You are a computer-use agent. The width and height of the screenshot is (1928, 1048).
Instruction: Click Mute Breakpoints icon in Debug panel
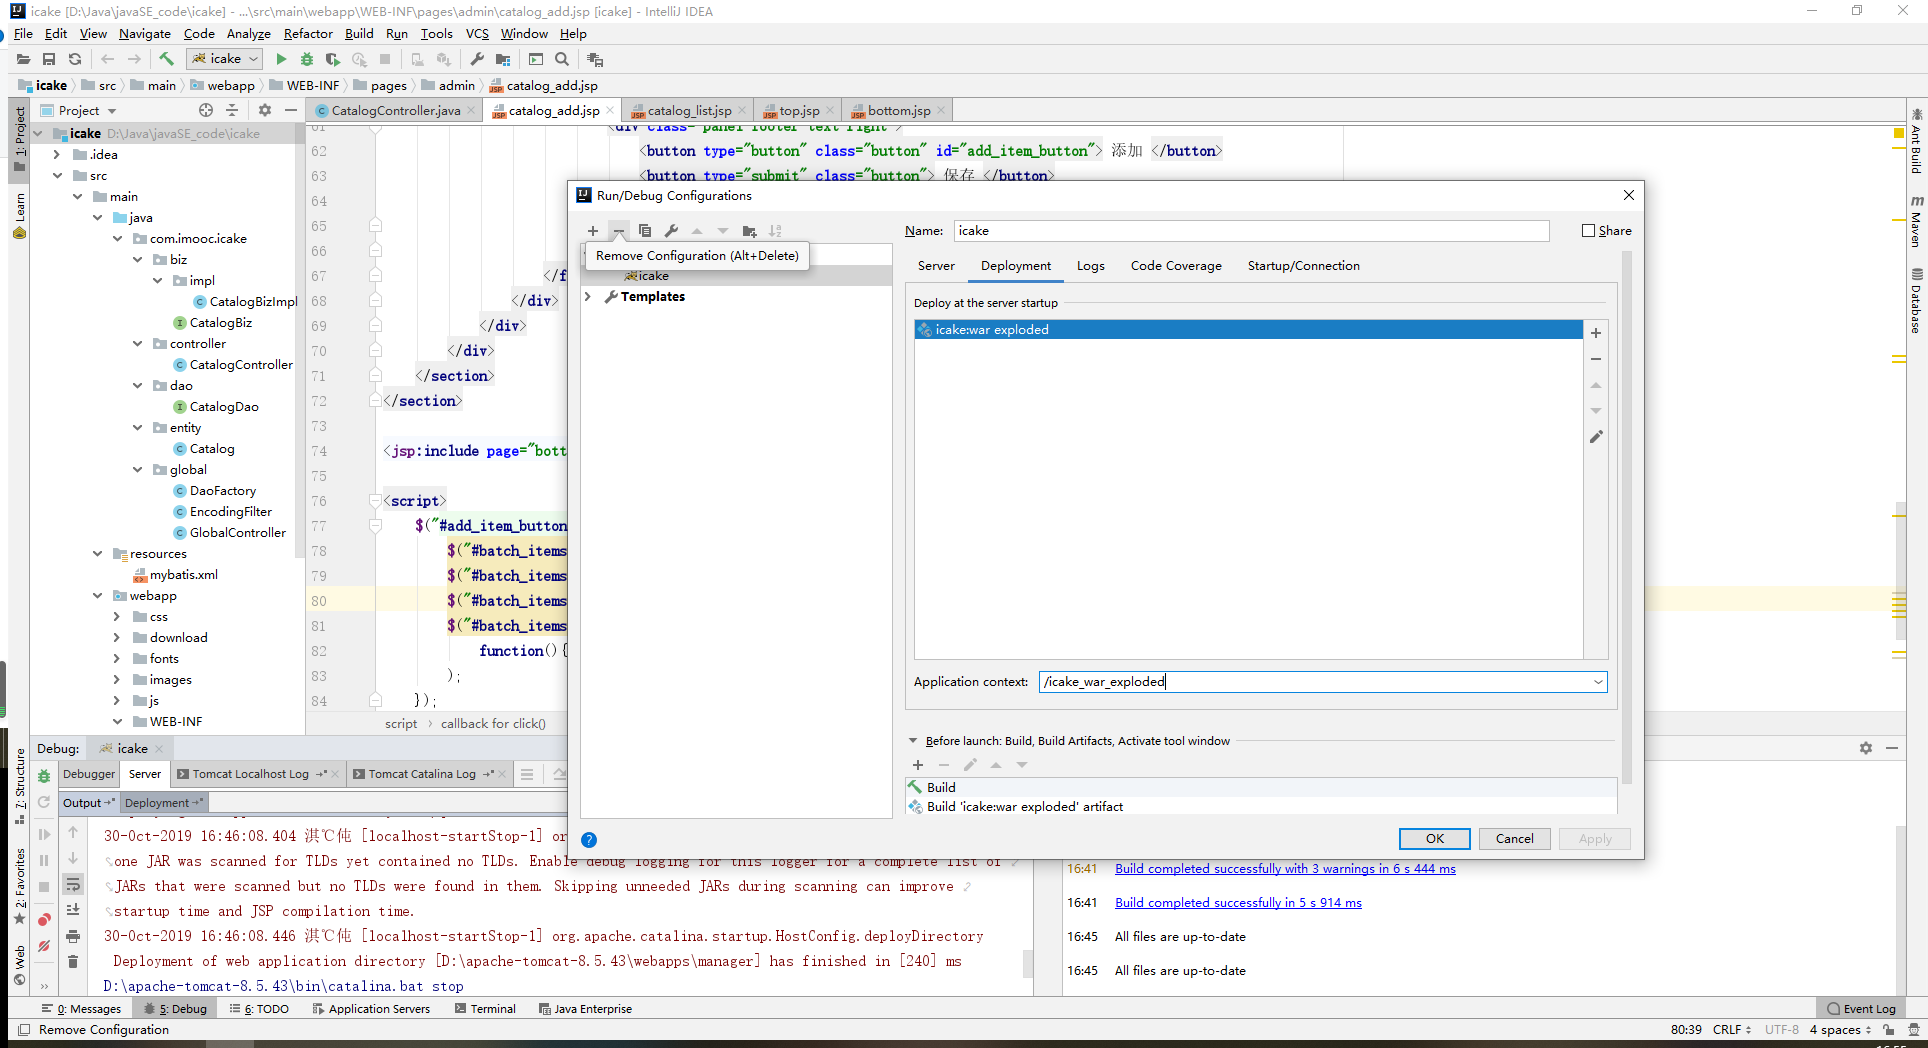(44, 946)
